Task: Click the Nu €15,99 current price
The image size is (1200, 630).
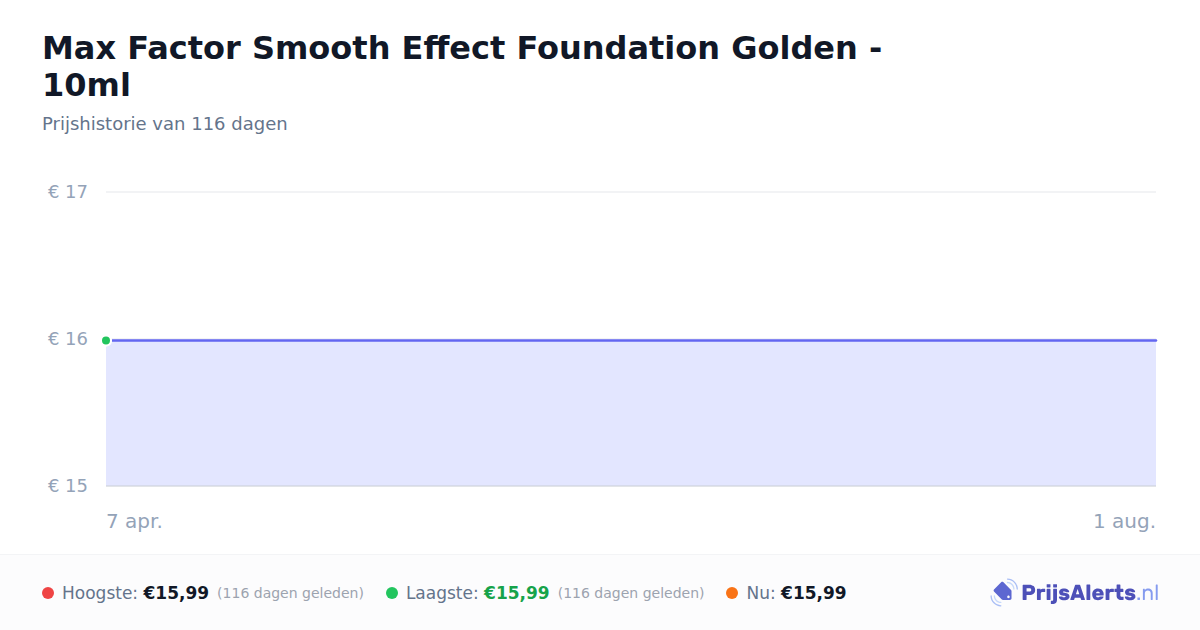Action: [813, 593]
